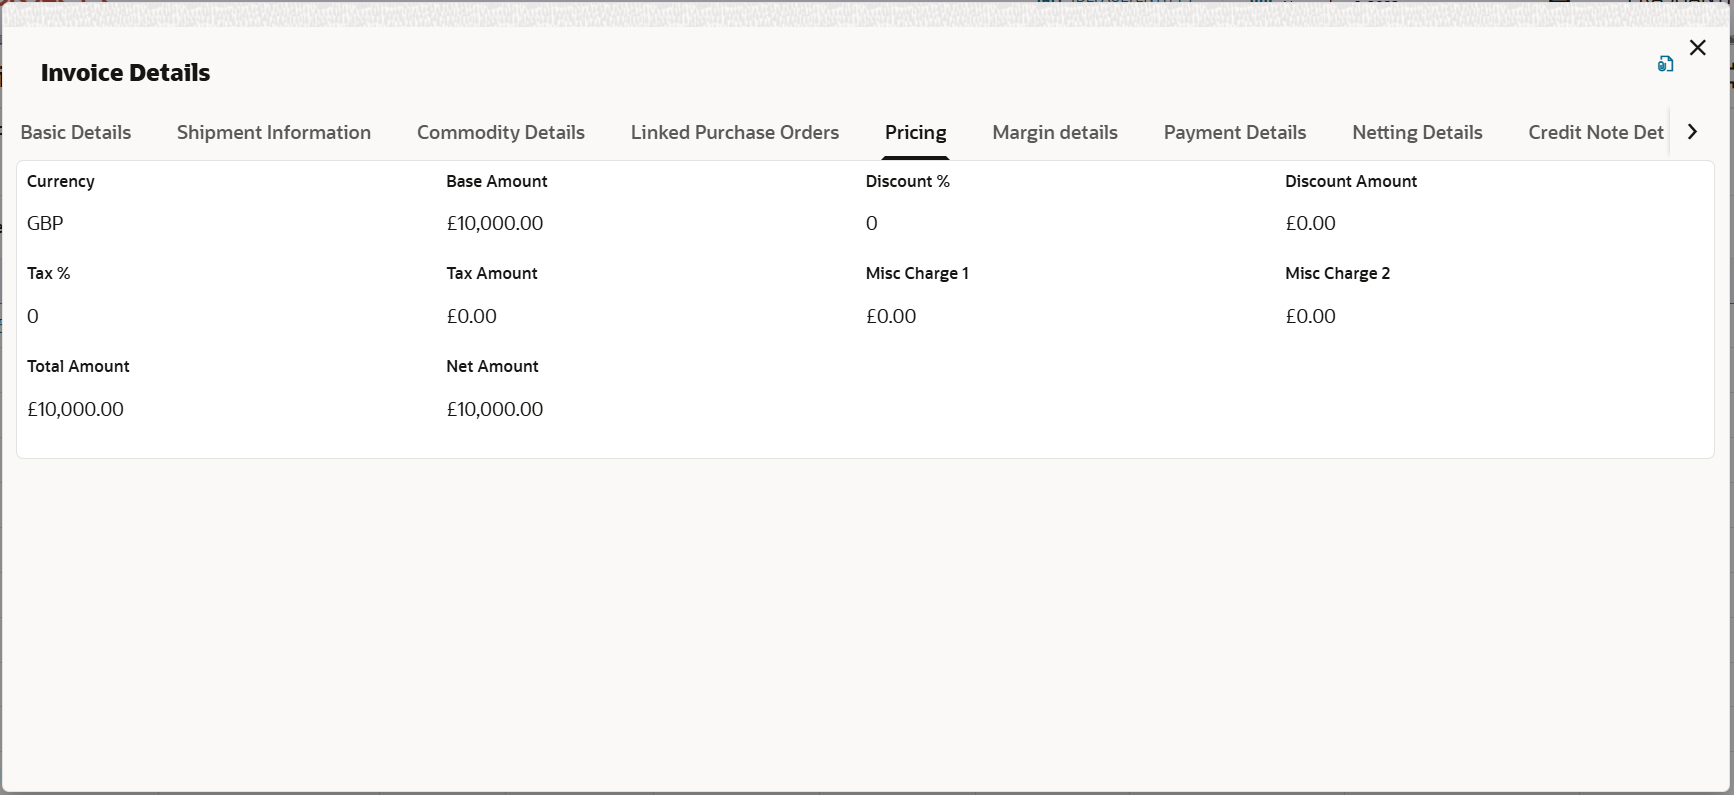Select the Linked Purchase Orders tab
This screenshot has height=795, width=1734.
click(735, 133)
